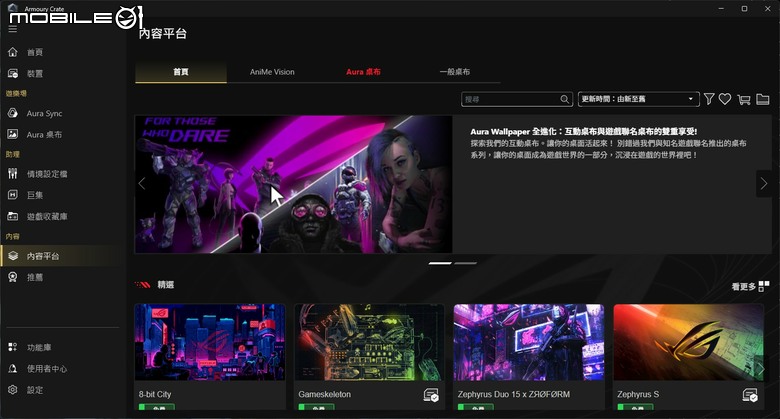Image resolution: width=780 pixels, height=419 pixels.
Task: Select the second banner slide indicator
Action: pyautogui.click(x=466, y=263)
